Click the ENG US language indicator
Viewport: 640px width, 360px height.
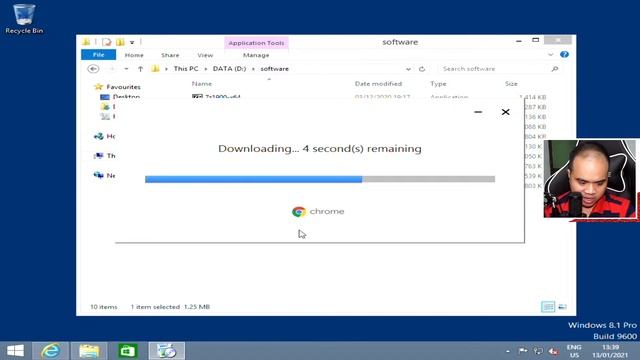pos(574,351)
